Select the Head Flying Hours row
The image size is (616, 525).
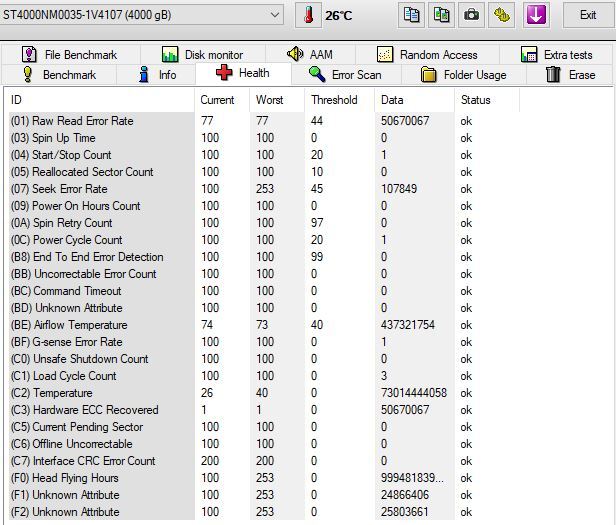[264, 478]
